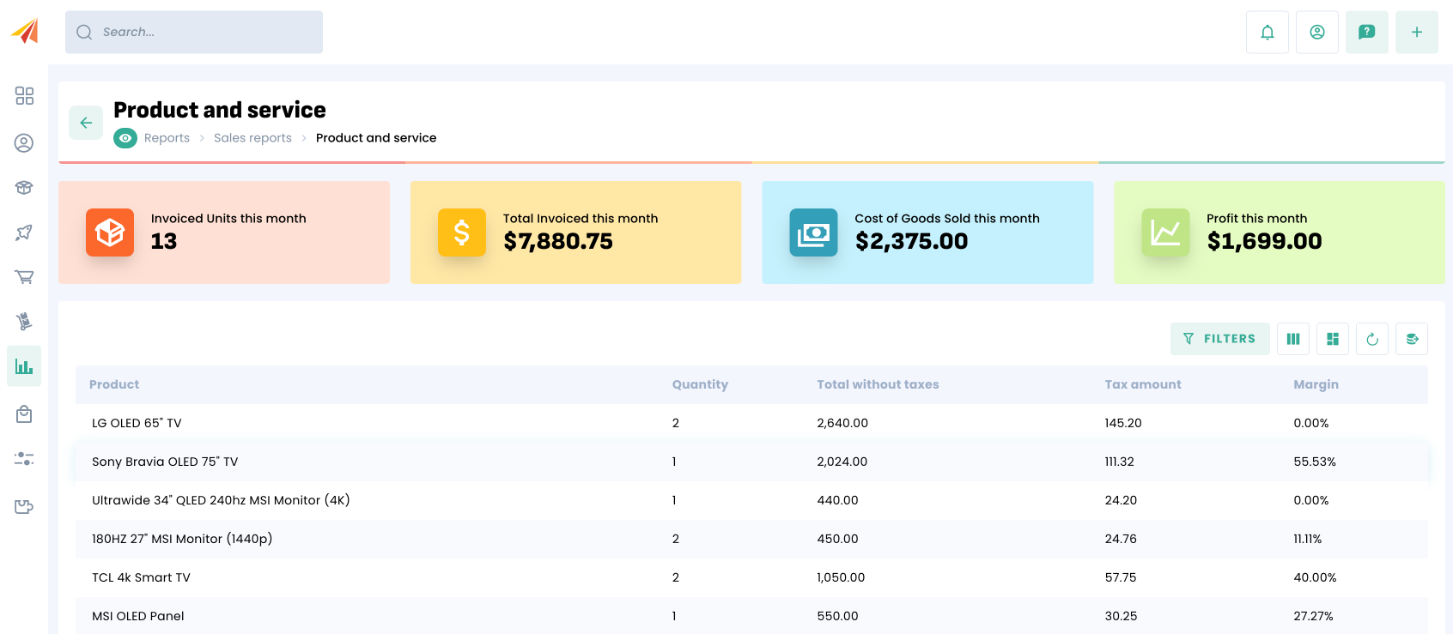Screen dimensions: 1453x634
Task: Select the 180HZ 27" MSI Monitor row
Action: point(752,539)
